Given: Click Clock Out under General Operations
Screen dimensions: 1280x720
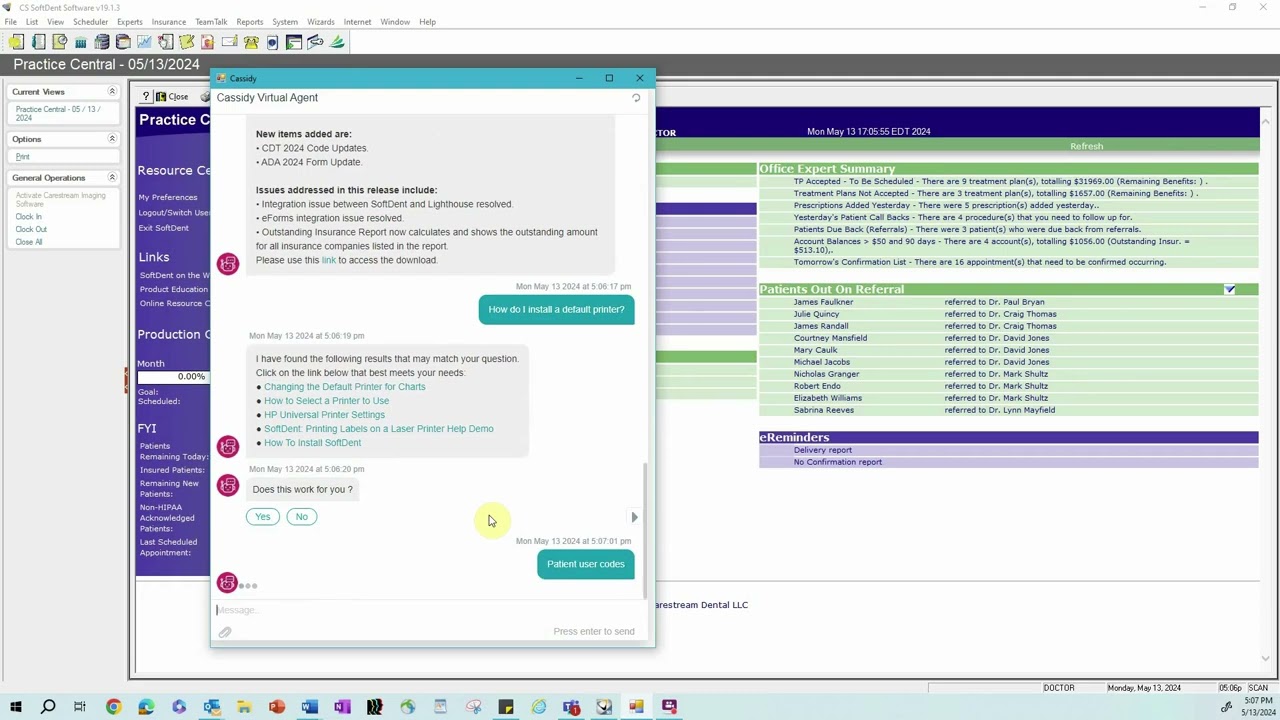Looking at the screenshot, I should click(x=31, y=229).
